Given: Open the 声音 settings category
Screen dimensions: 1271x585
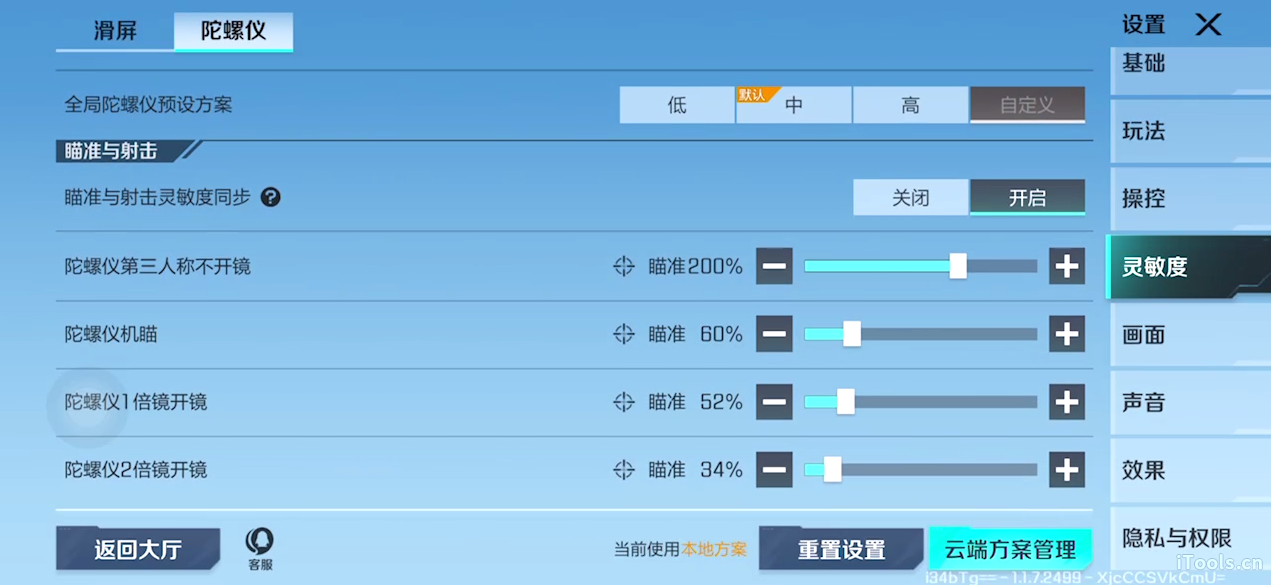Looking at the screenshot, I should 1144,403.
